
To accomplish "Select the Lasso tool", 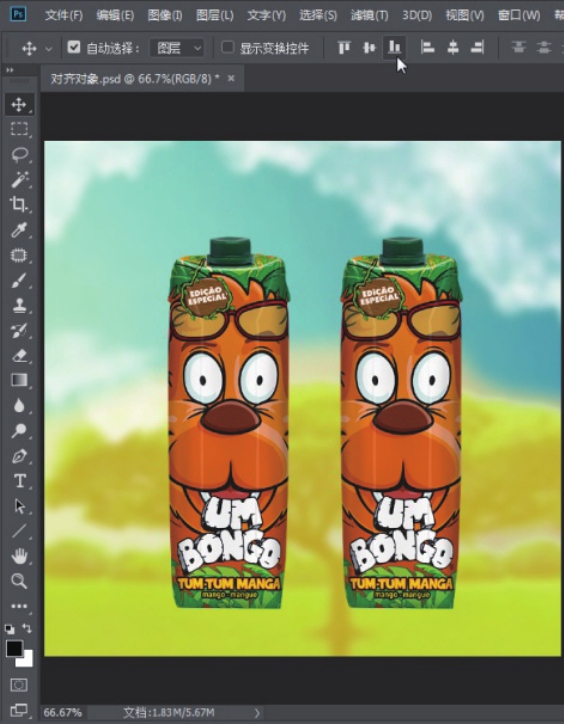I will 19,154.
